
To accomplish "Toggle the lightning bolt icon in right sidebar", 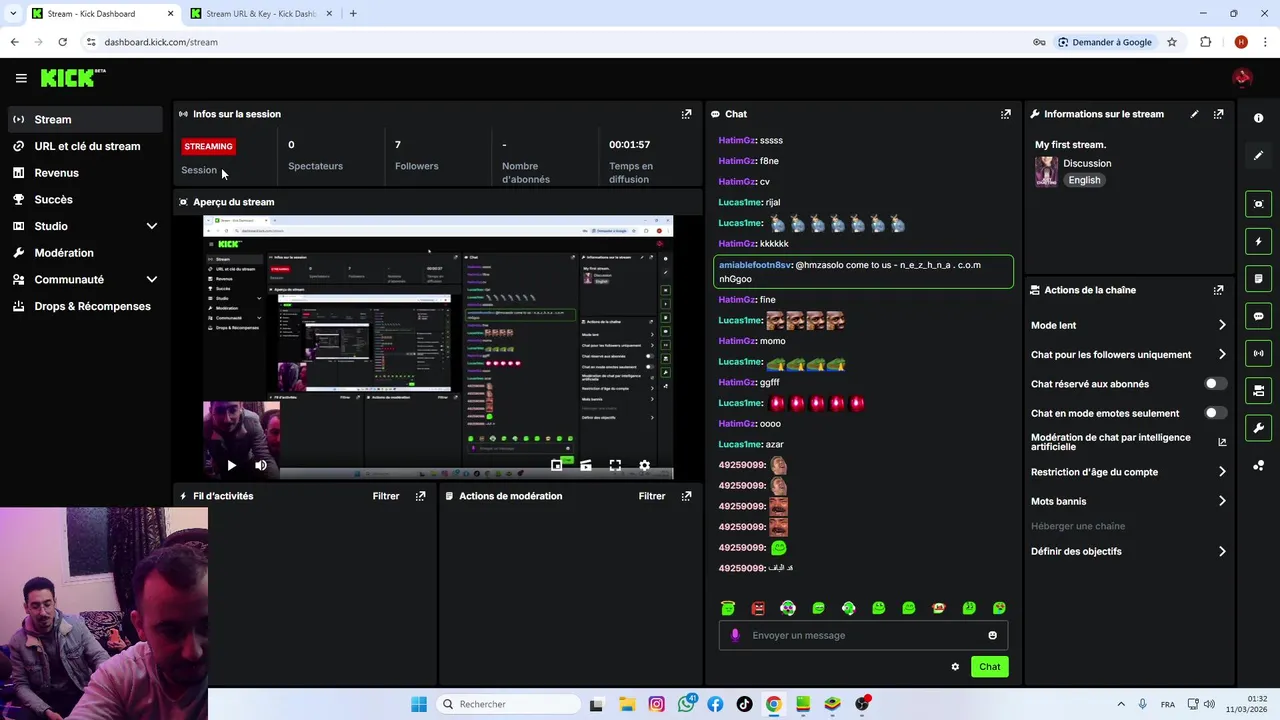I will pos(1258,241).
